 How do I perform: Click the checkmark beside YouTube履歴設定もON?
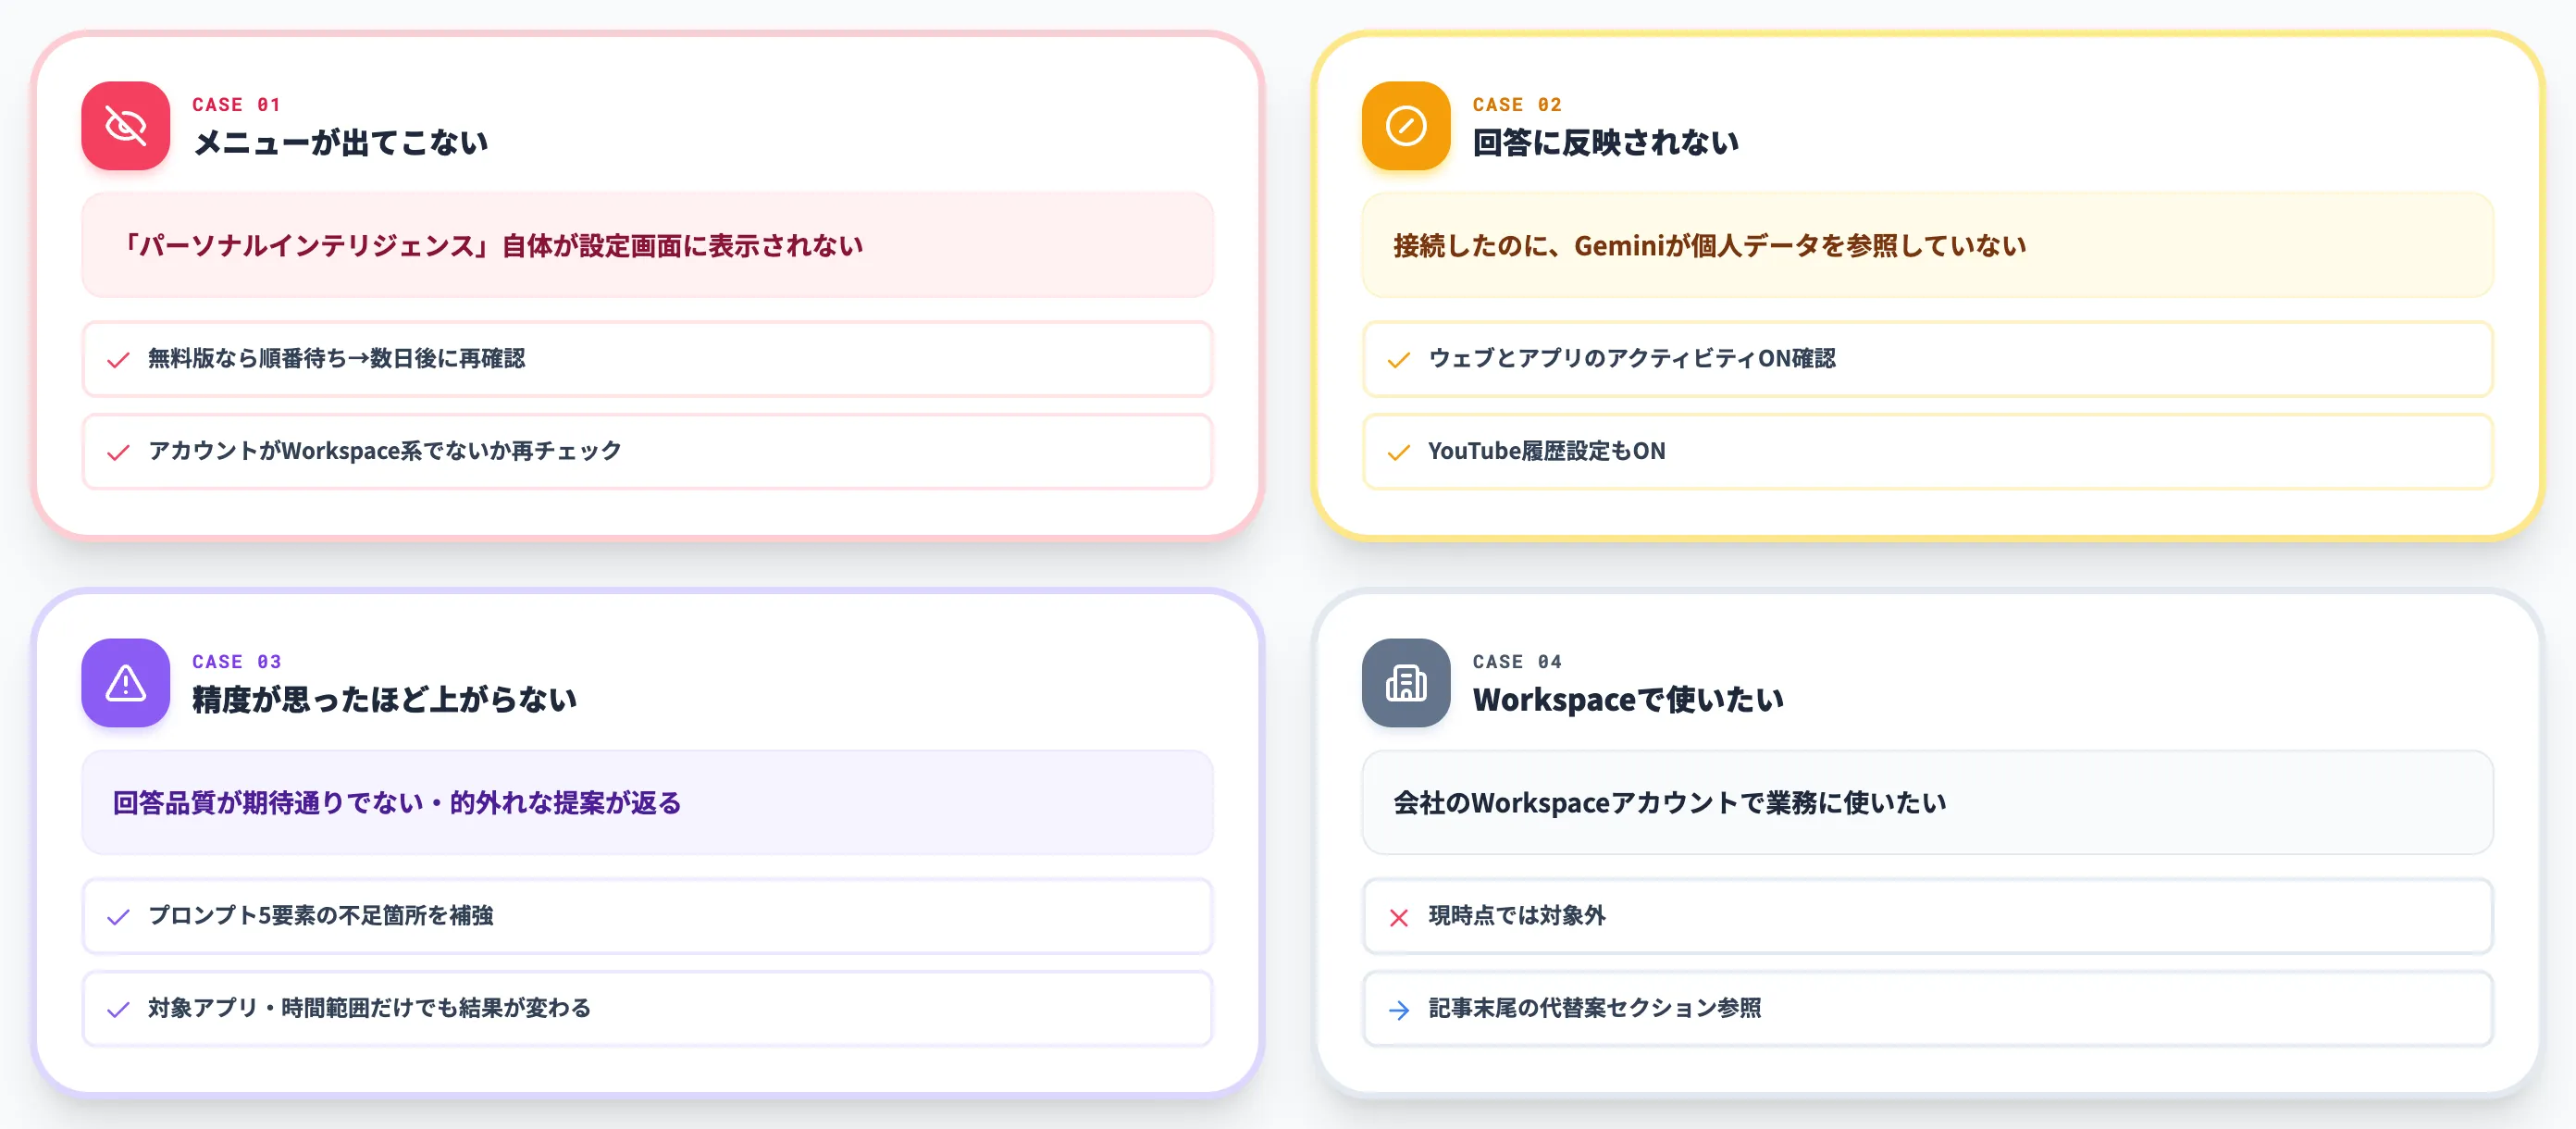[1399, 453]
